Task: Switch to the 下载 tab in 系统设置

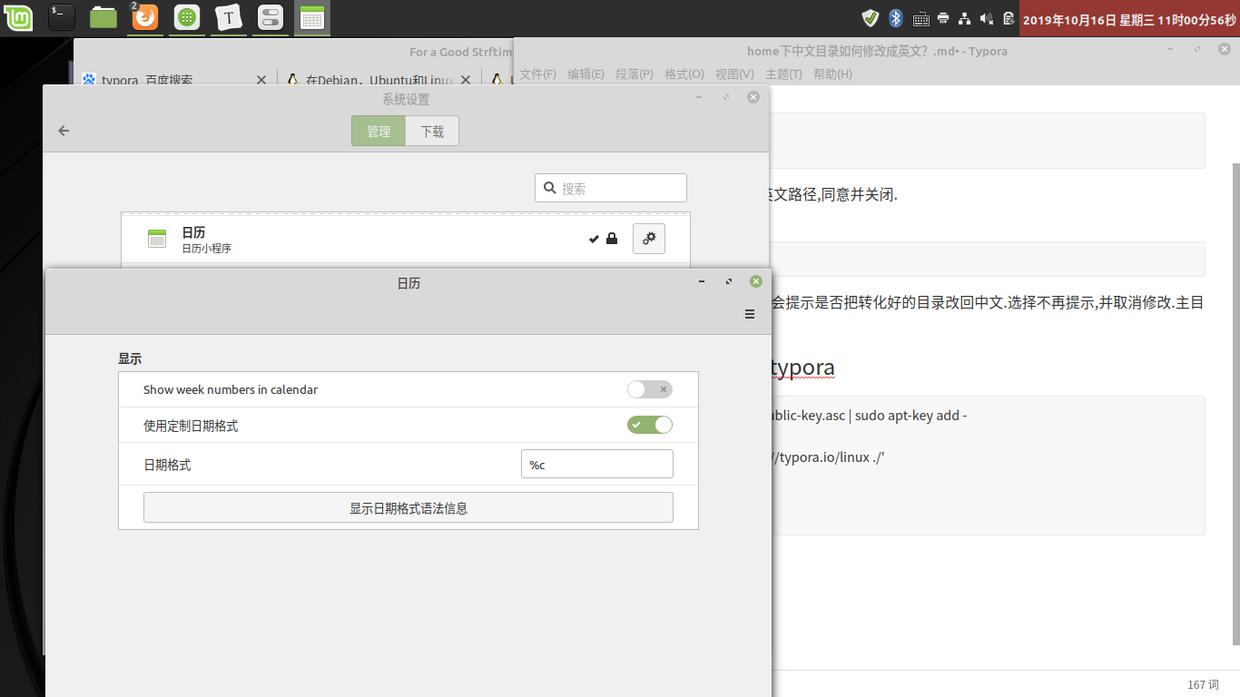Action: click(432, 130)
